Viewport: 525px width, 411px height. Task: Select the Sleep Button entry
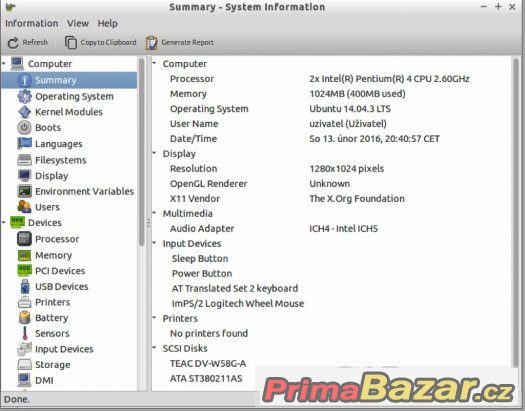pyautogui.click(x=200, y=259)
